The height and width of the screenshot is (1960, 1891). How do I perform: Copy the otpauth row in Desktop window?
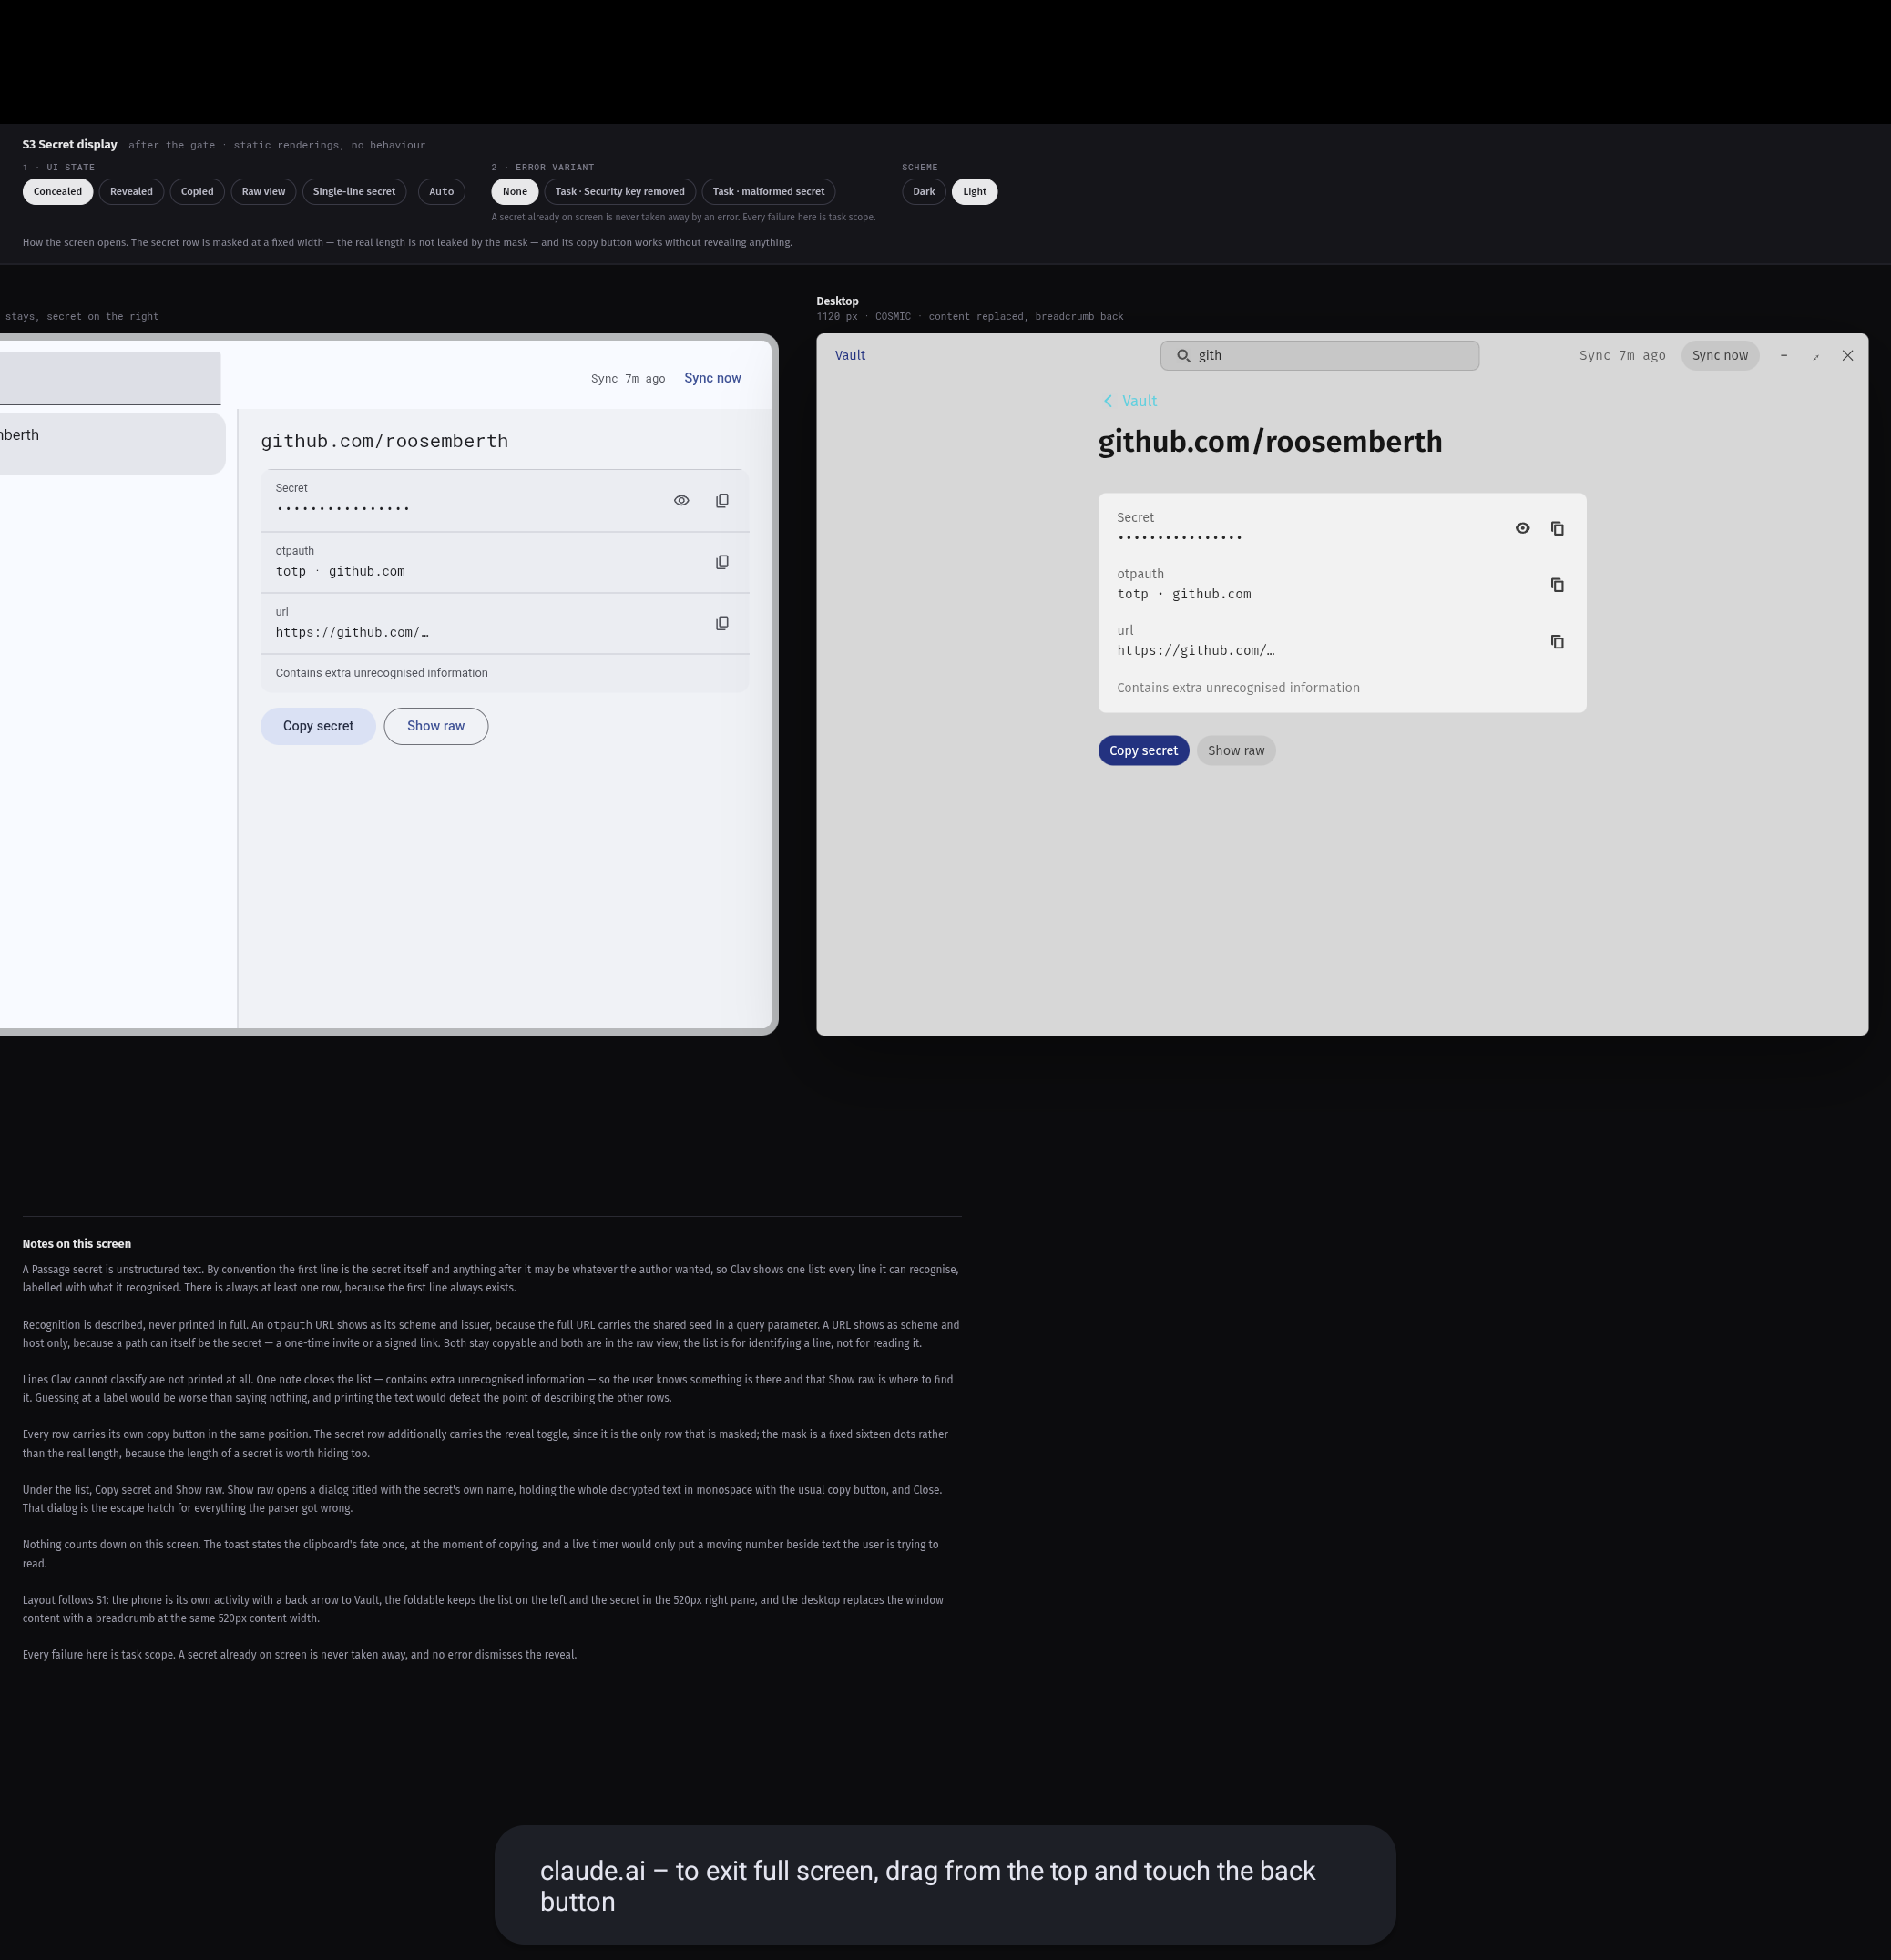coord(1557,585)
